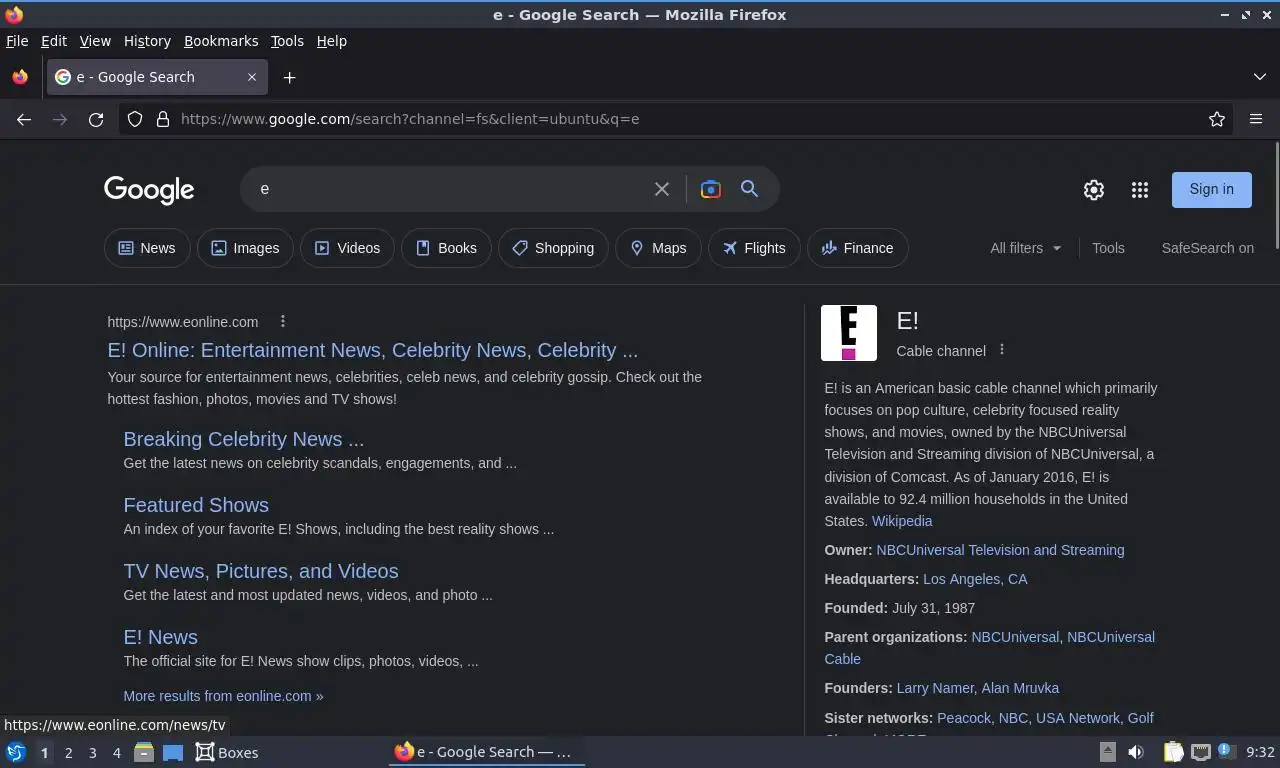1280x768 pixels.
Task: Open Google search Tools options
Action: click(1108, 248)
